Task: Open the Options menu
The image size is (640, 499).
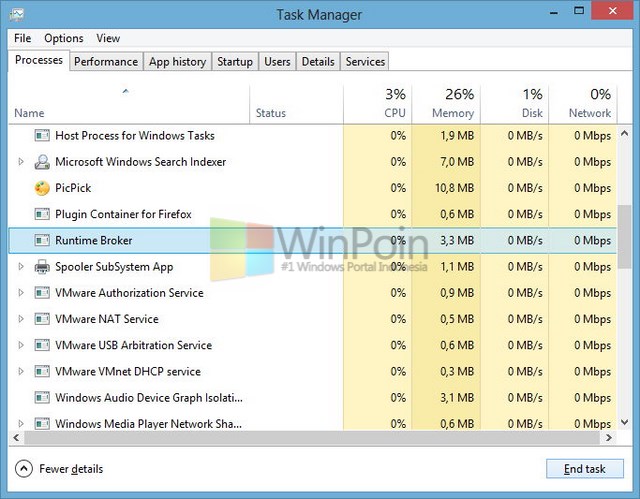Action: tap(64, 38)
